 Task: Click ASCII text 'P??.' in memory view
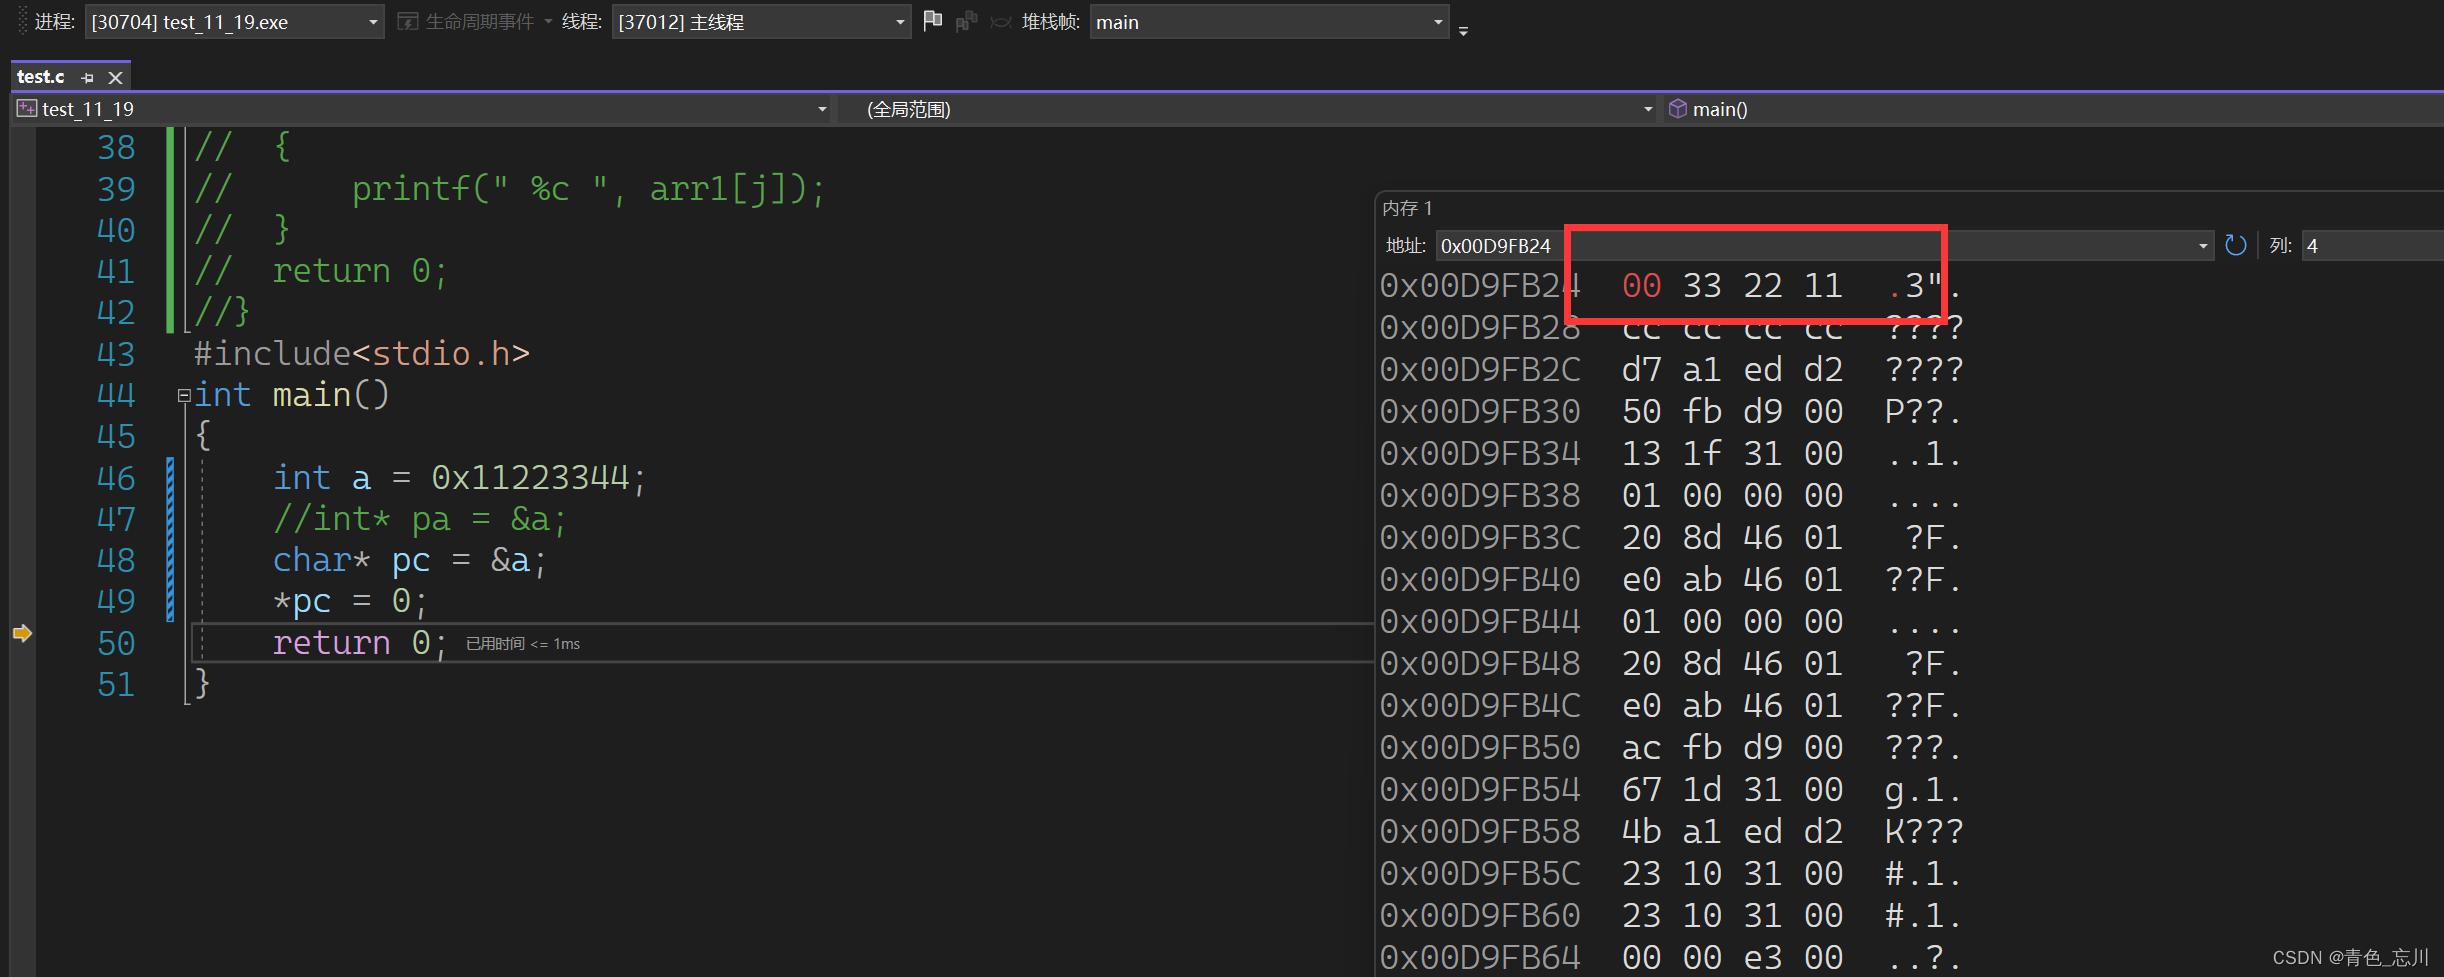coord(1924,412)
